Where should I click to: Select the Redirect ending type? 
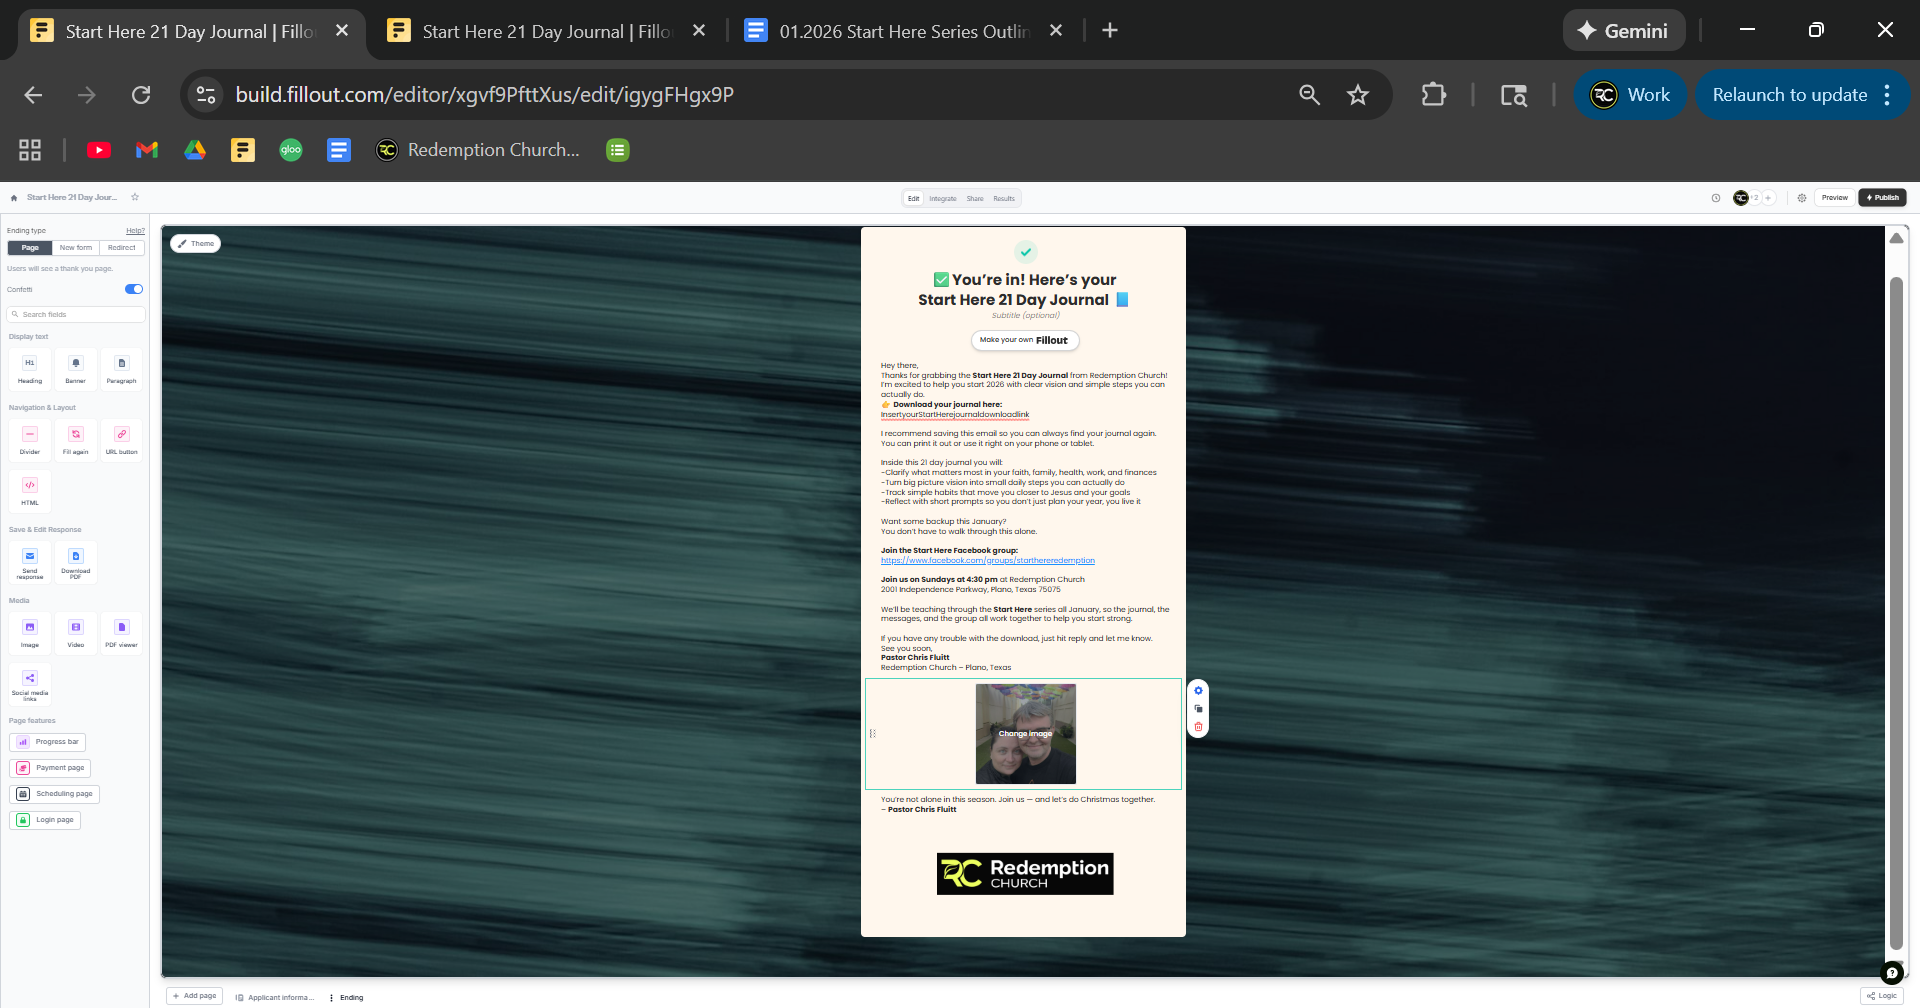tap(121, 248)
